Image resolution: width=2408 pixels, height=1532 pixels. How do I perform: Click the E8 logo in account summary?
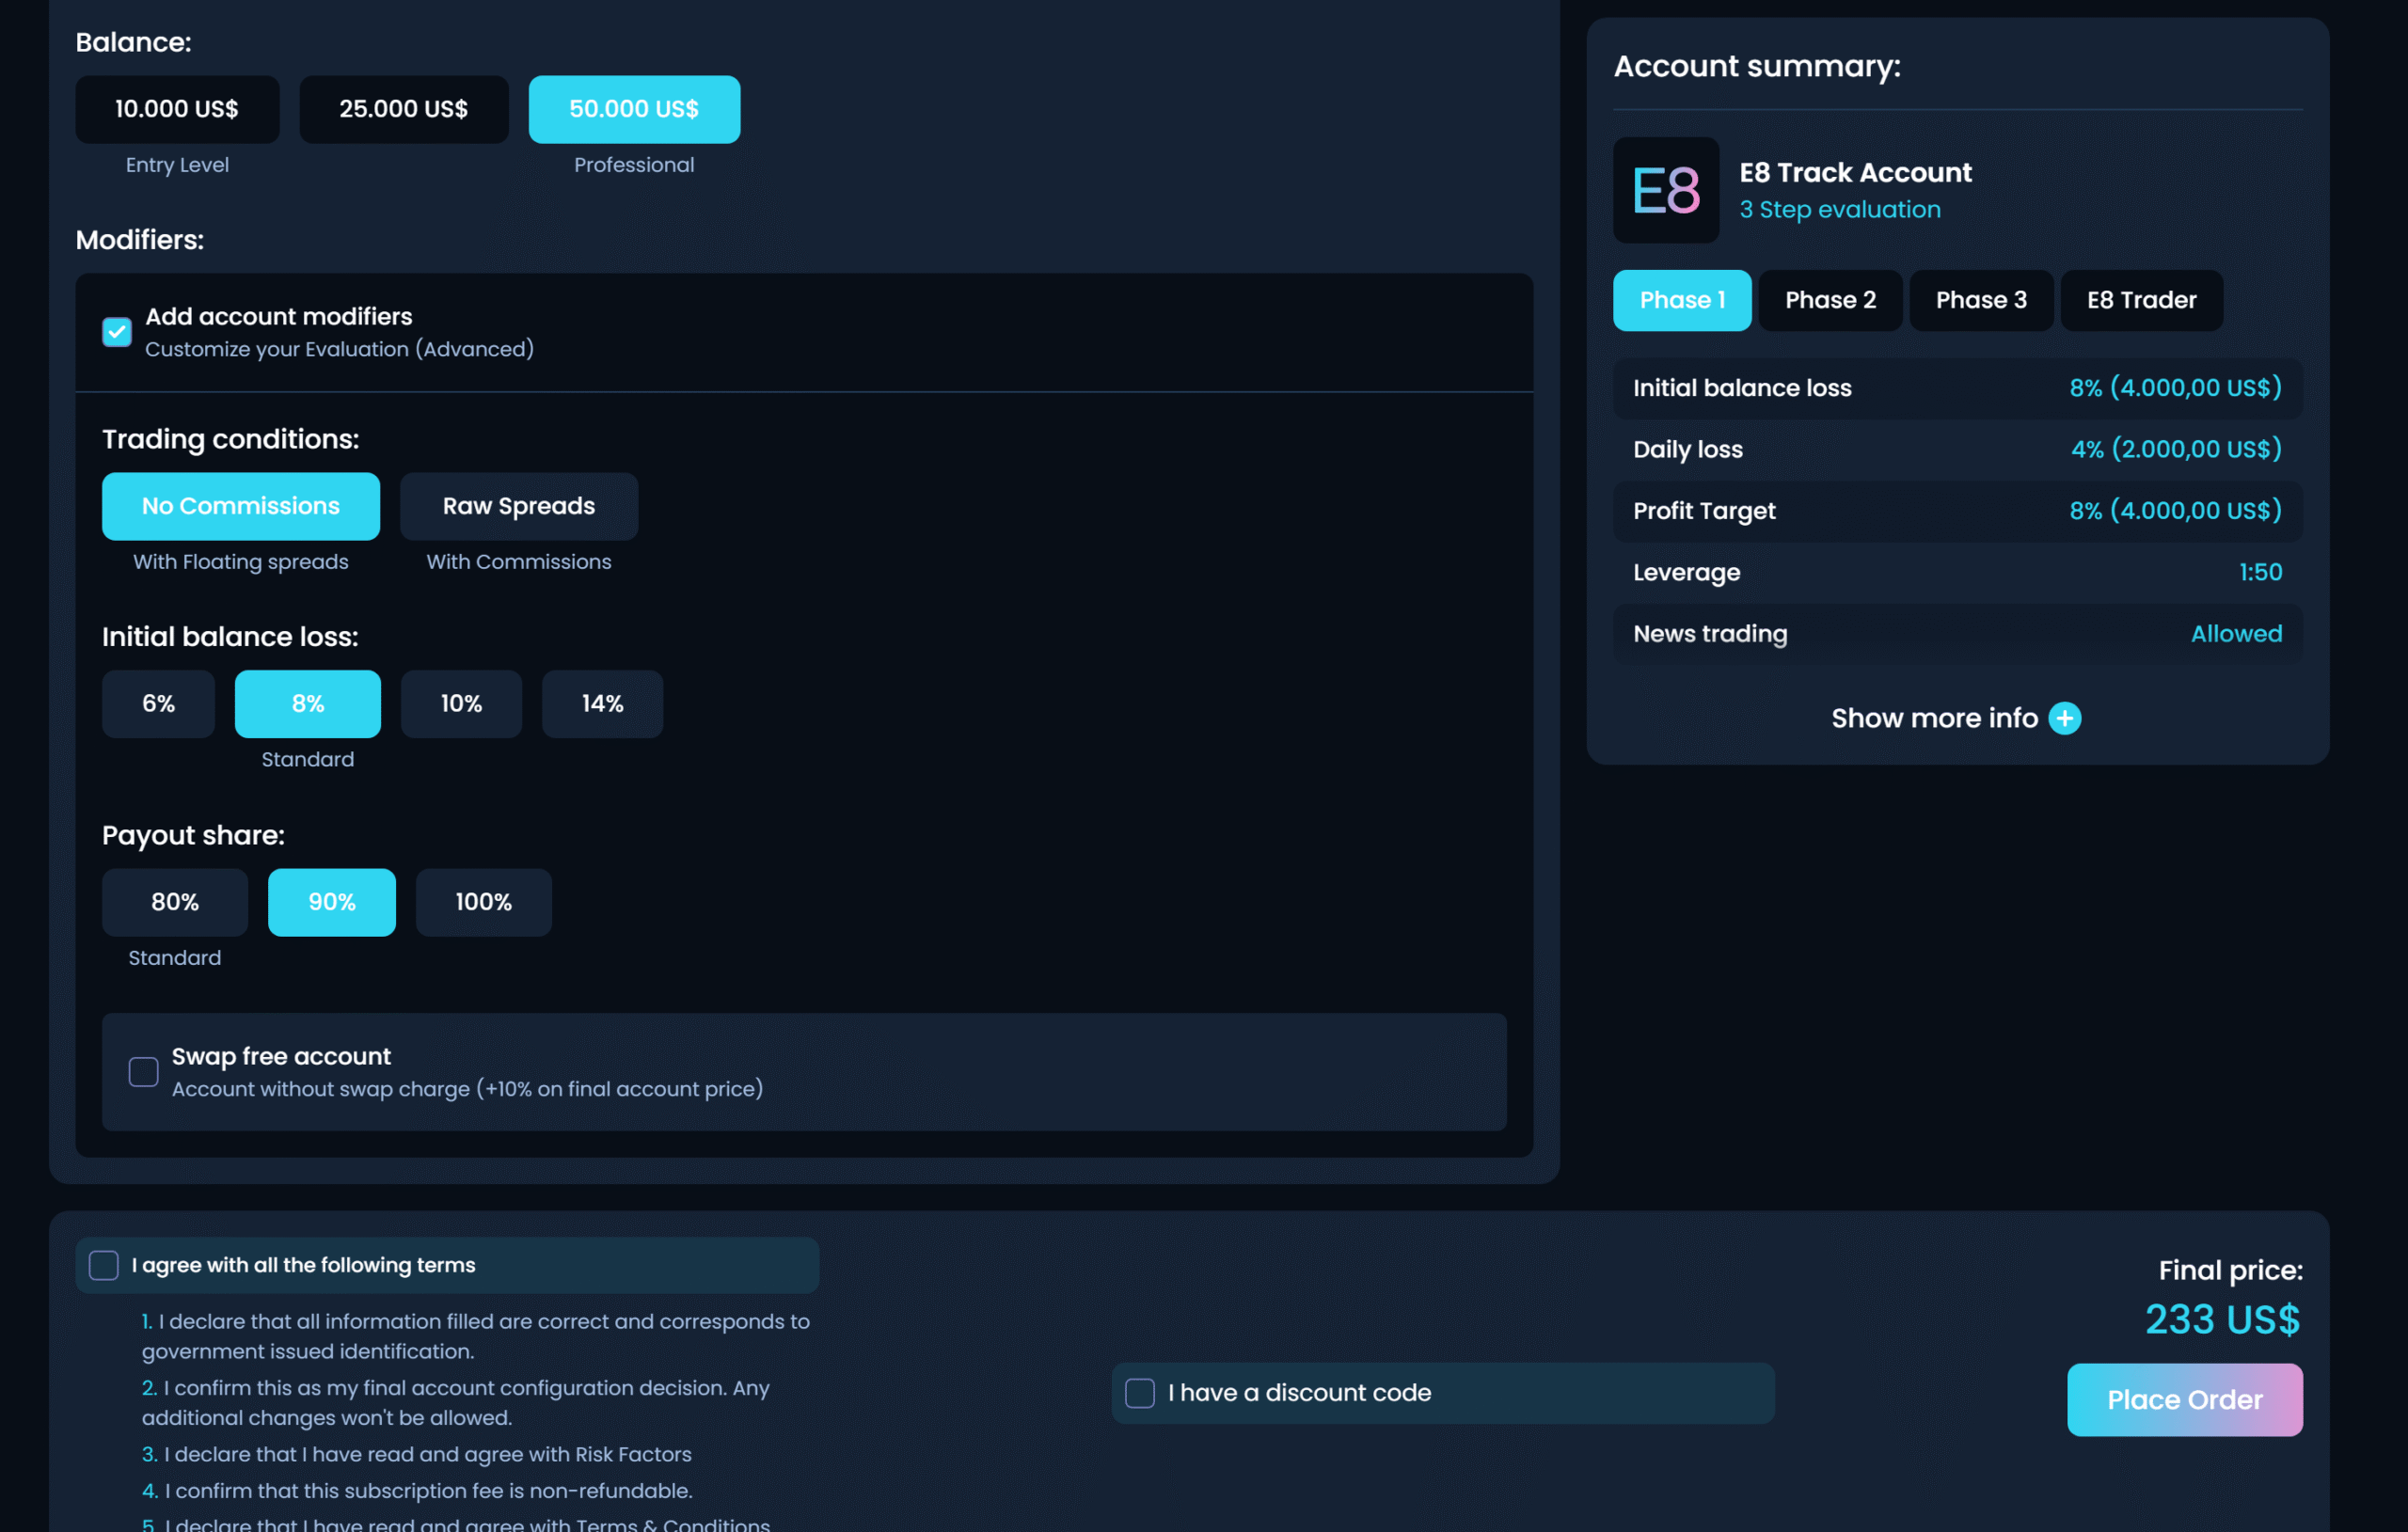coord(1666,190)
